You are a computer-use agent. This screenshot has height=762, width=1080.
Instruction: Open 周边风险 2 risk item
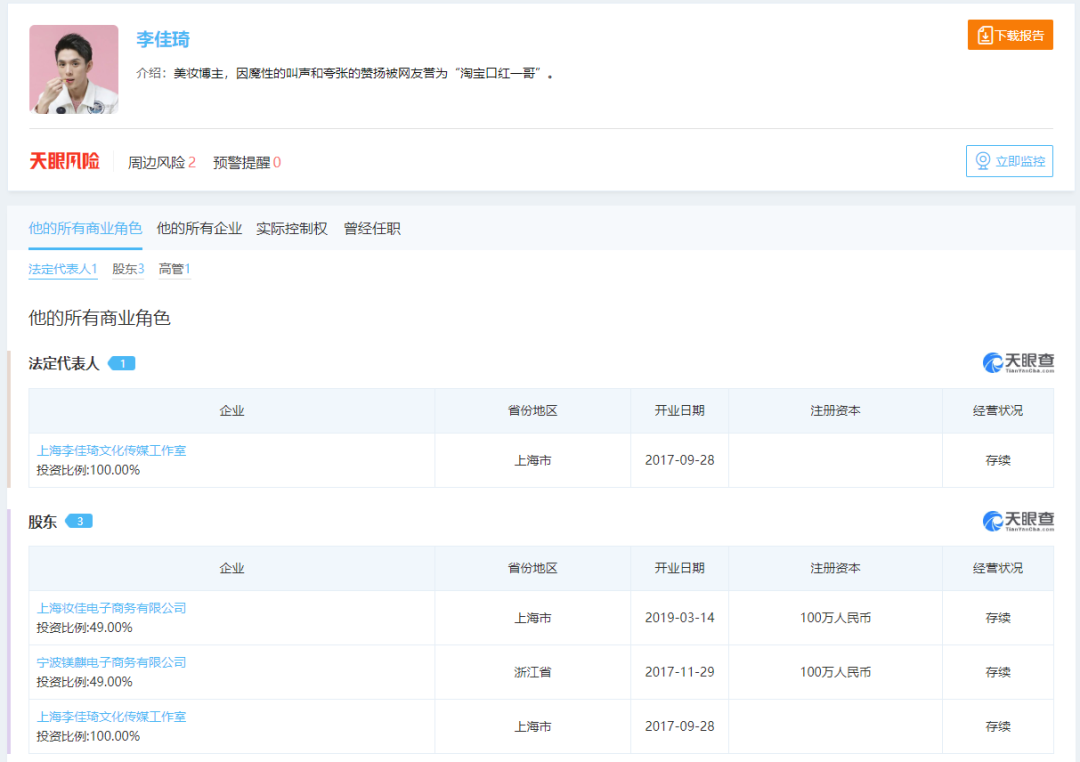(x=162, y=163)
